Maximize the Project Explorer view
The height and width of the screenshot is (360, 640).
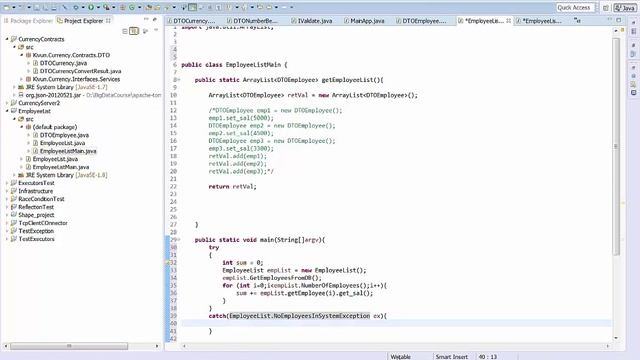[x=155, y=19]
